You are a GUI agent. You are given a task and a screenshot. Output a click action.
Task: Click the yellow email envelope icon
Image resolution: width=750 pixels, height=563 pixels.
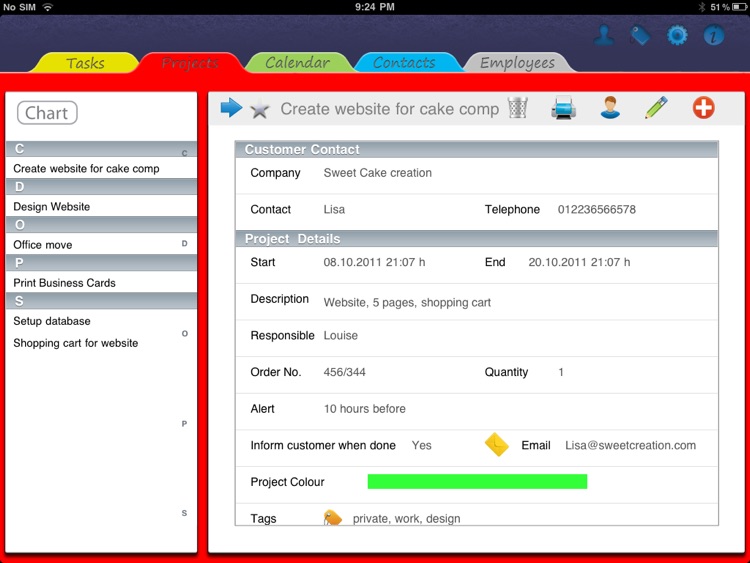click(x=496, y=445)
